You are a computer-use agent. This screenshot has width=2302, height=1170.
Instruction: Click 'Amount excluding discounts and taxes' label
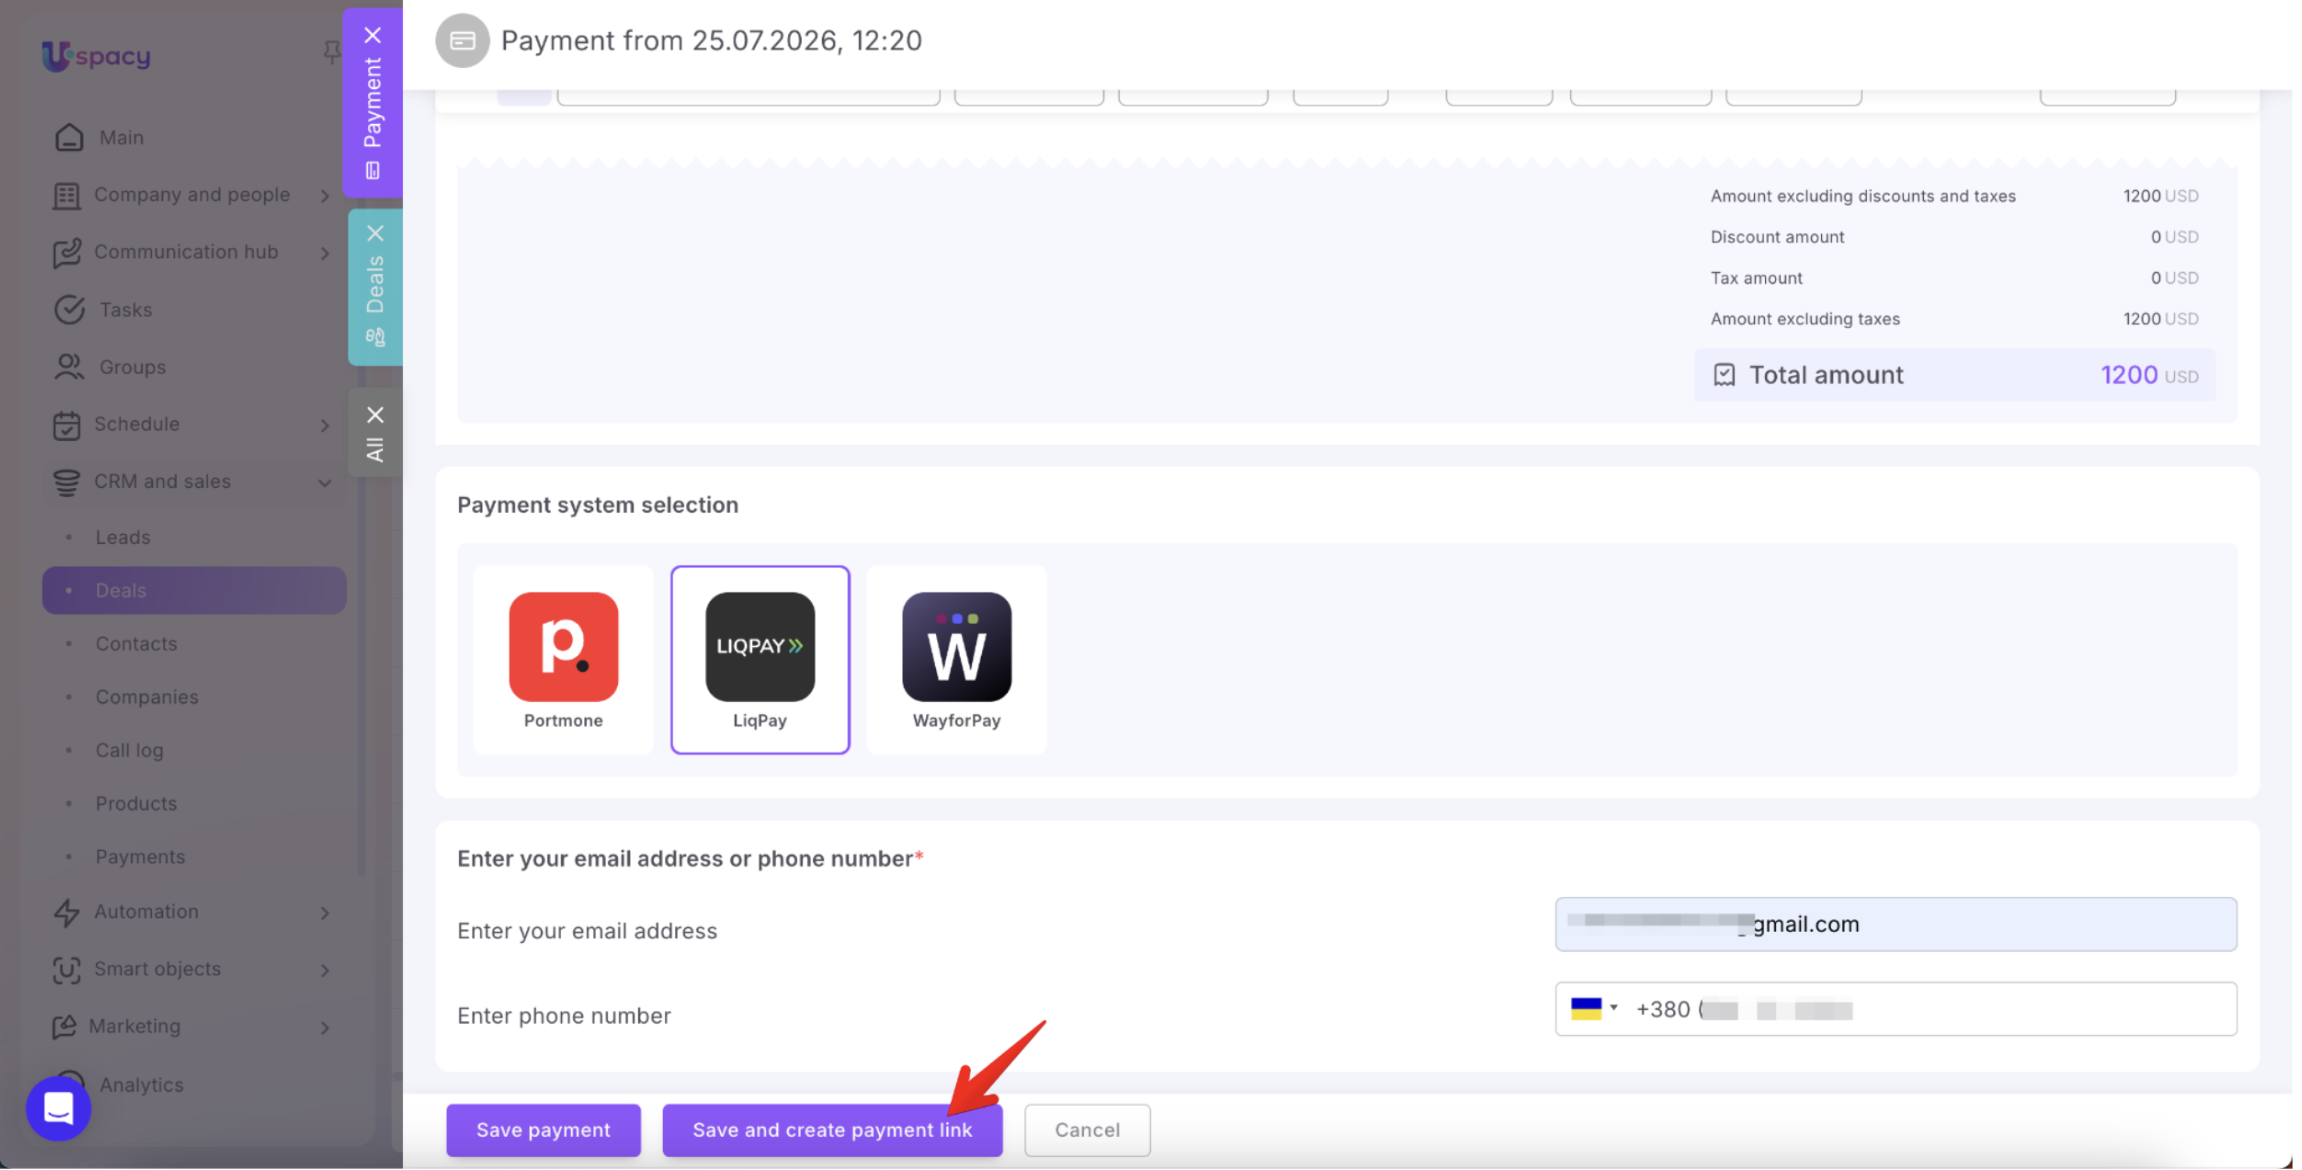1863,196
